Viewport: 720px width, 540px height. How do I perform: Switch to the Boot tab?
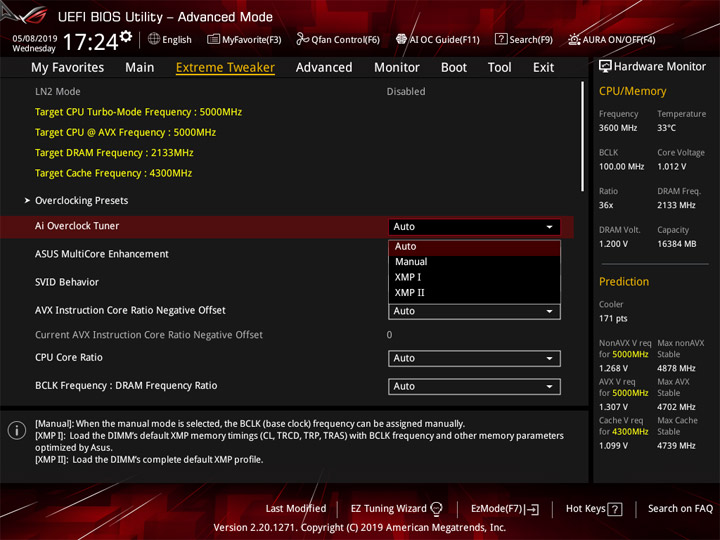pos(454,68)
